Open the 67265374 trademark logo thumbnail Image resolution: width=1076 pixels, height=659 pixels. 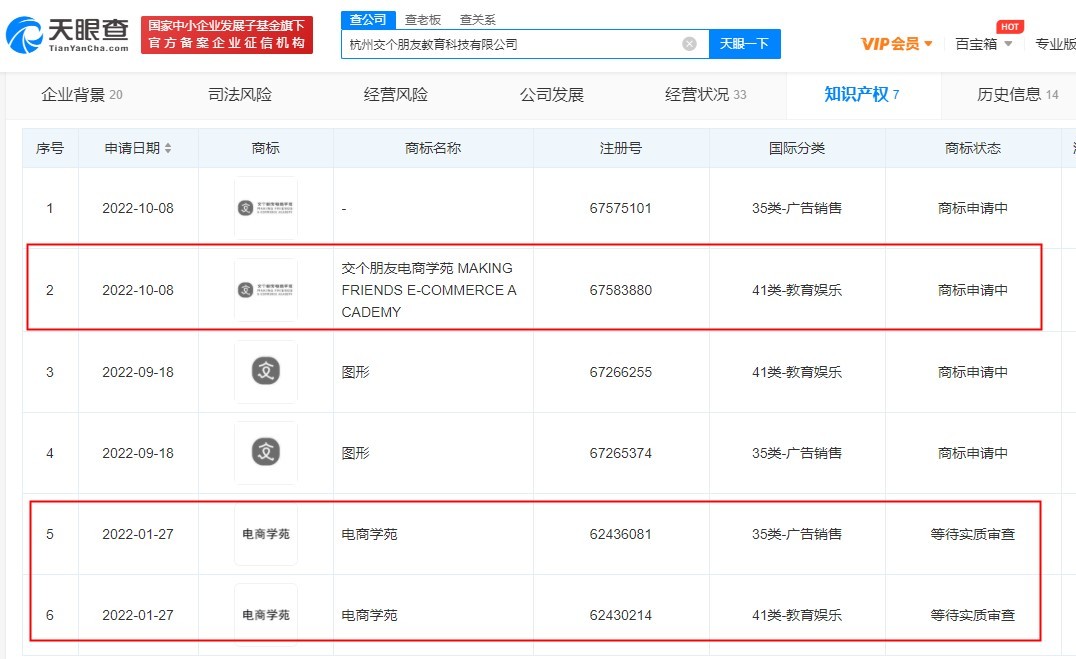266,452
